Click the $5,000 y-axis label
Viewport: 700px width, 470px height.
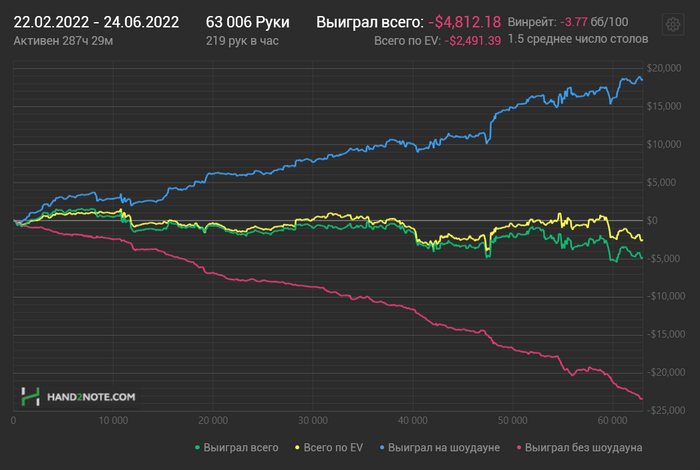pos(661,182)
